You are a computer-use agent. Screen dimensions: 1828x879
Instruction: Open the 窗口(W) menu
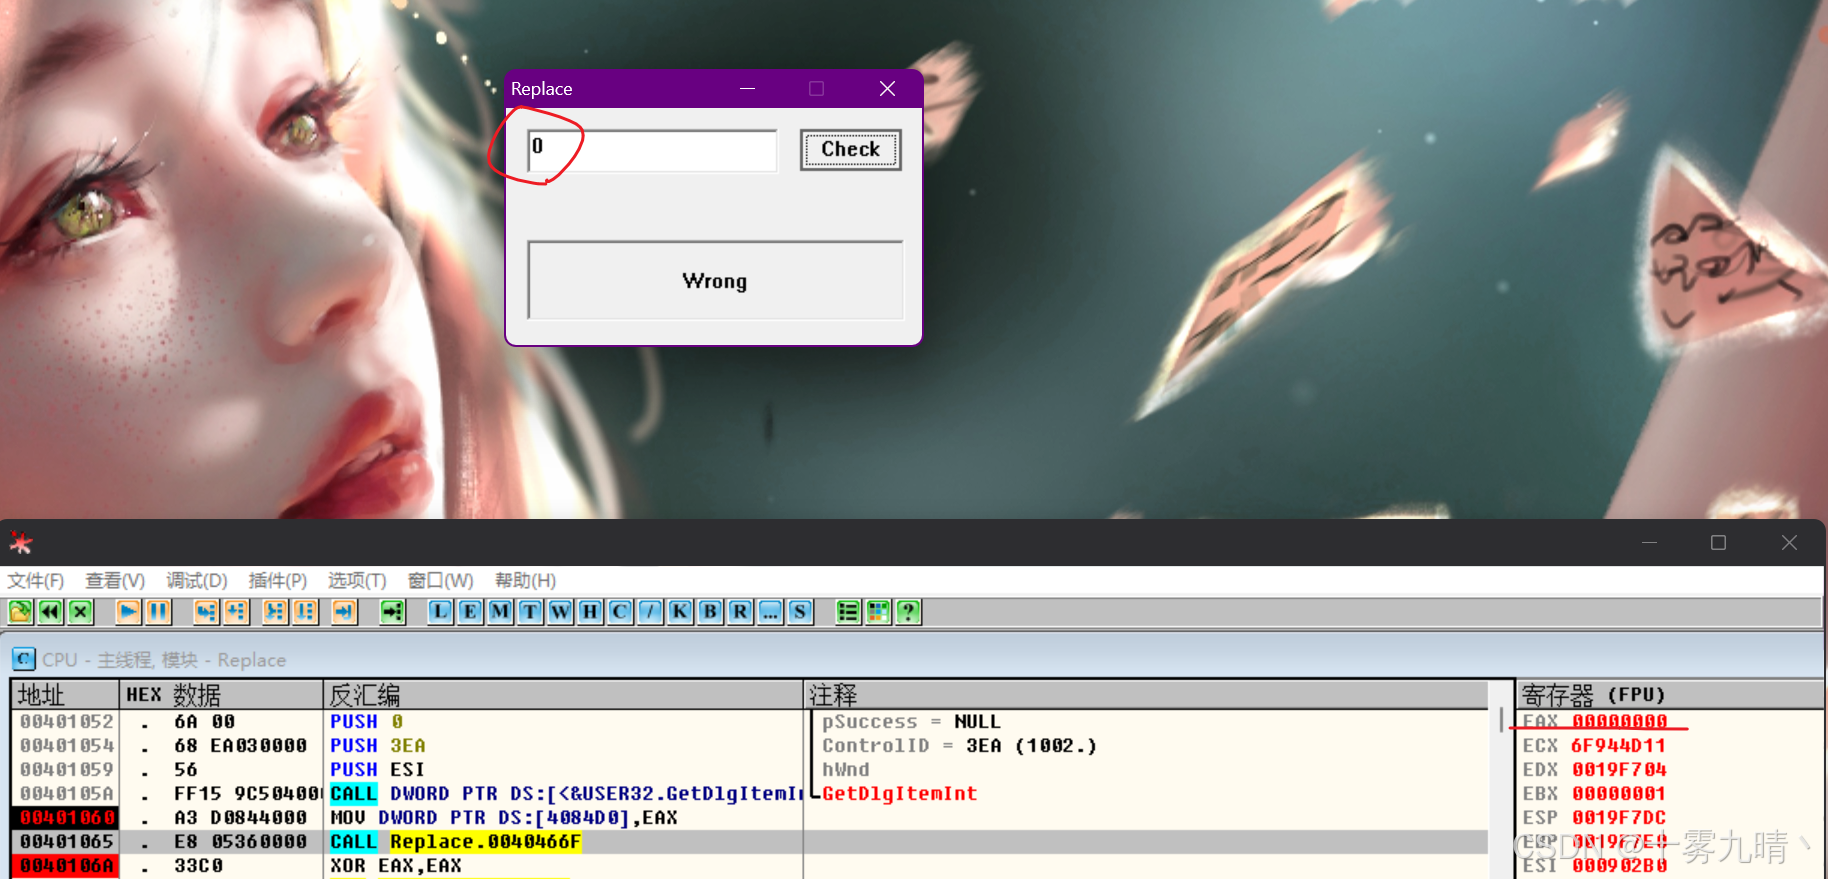tap(440, 581)
